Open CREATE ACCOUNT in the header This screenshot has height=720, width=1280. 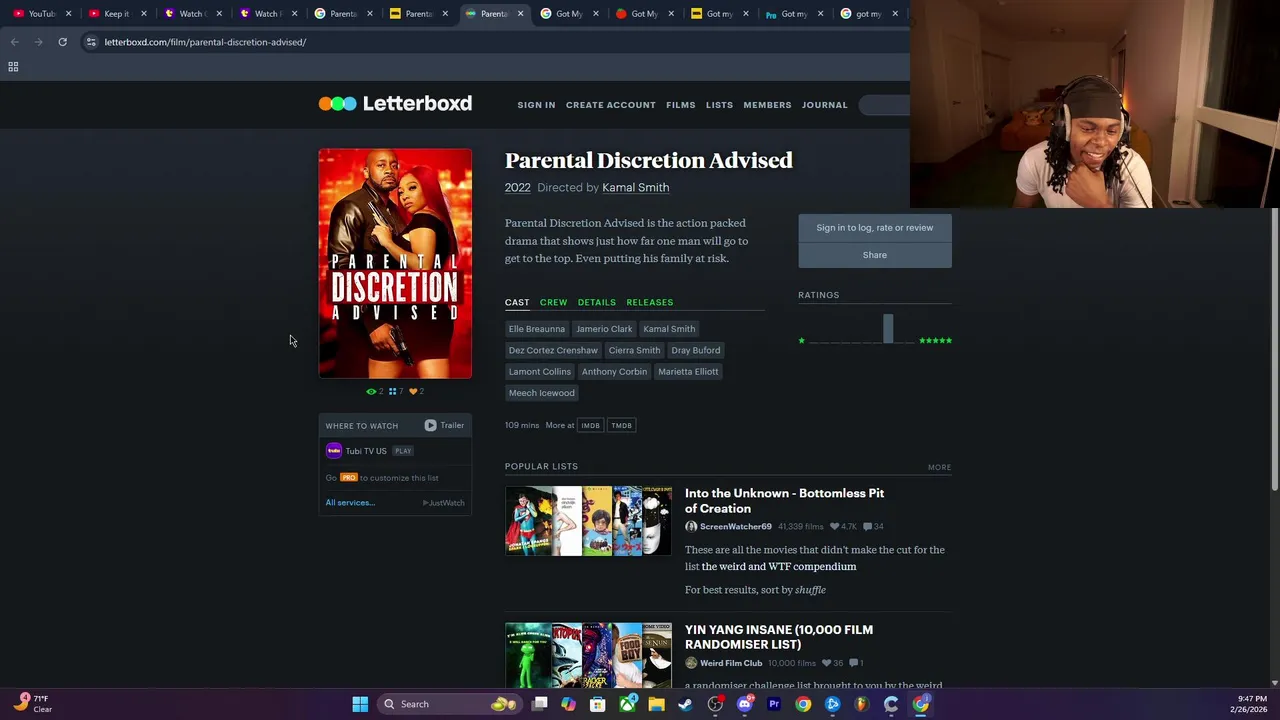point(611,105)
